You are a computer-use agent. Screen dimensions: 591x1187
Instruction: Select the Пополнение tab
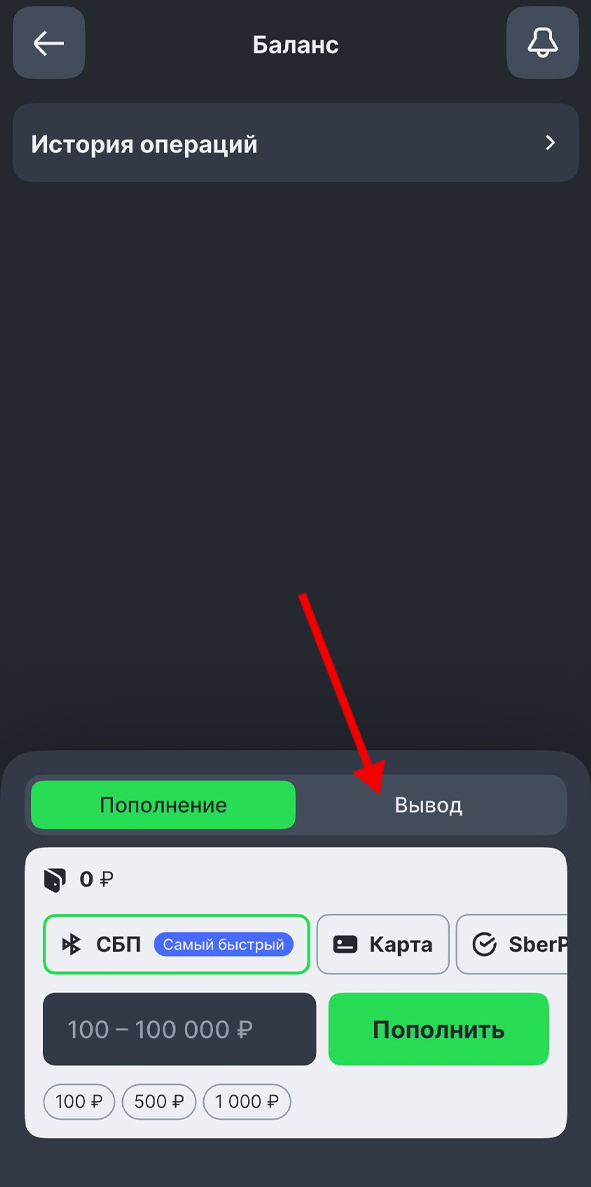pos(163,805)
